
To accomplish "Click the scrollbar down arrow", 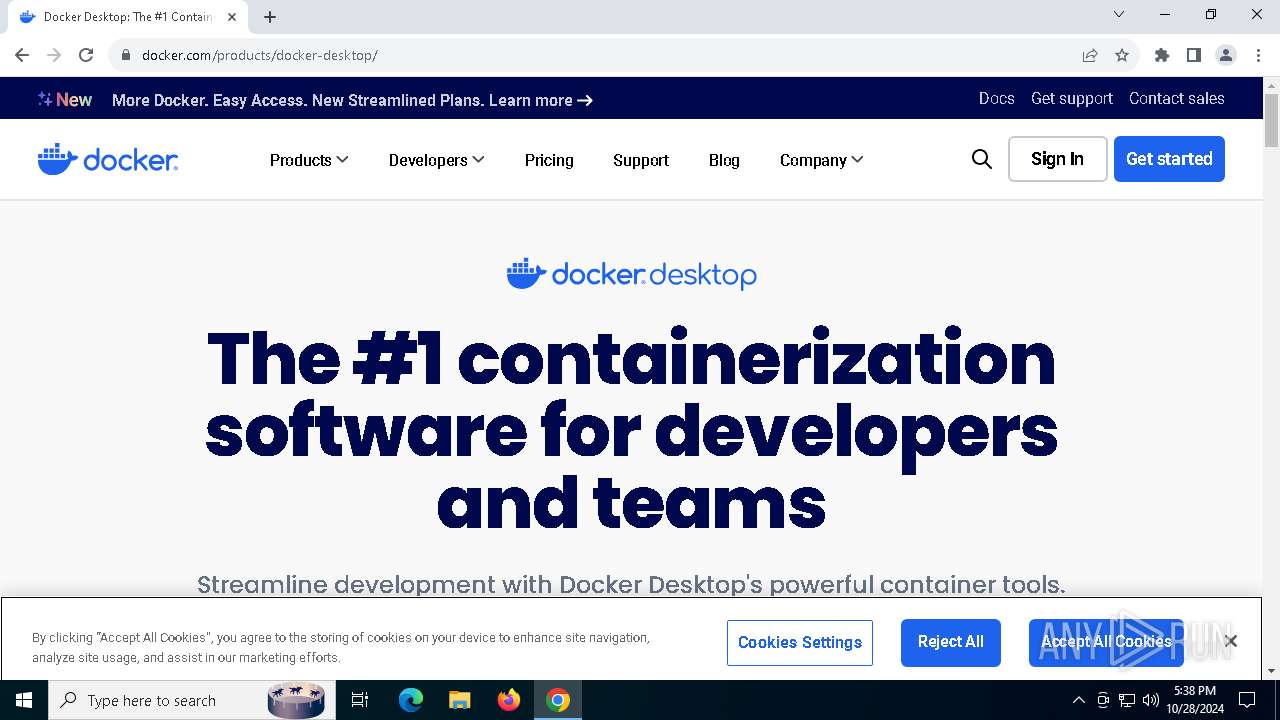I will [x=1271, y=671].
